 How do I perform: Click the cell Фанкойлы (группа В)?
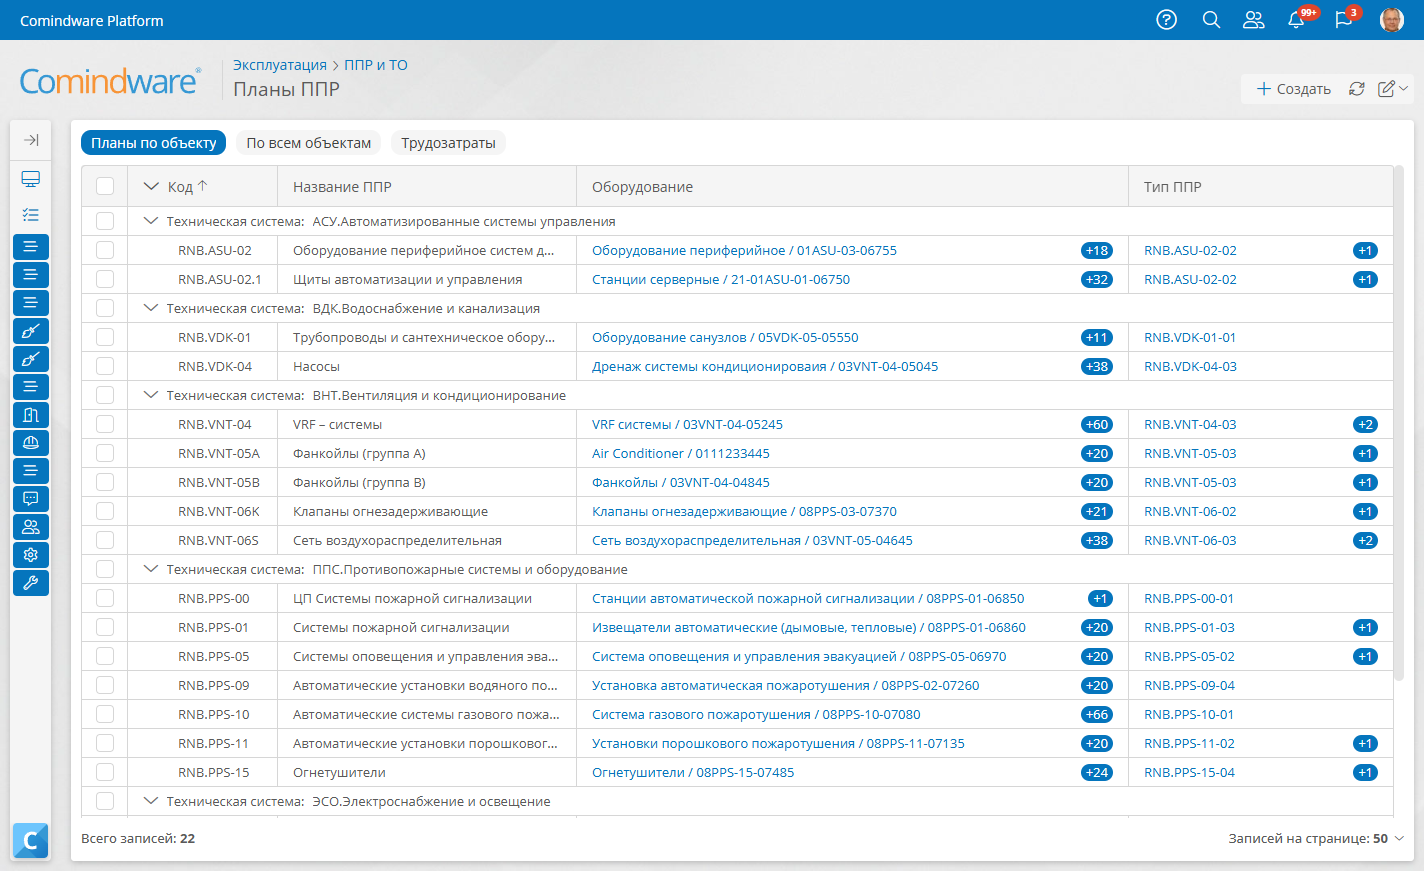[359, 483]
